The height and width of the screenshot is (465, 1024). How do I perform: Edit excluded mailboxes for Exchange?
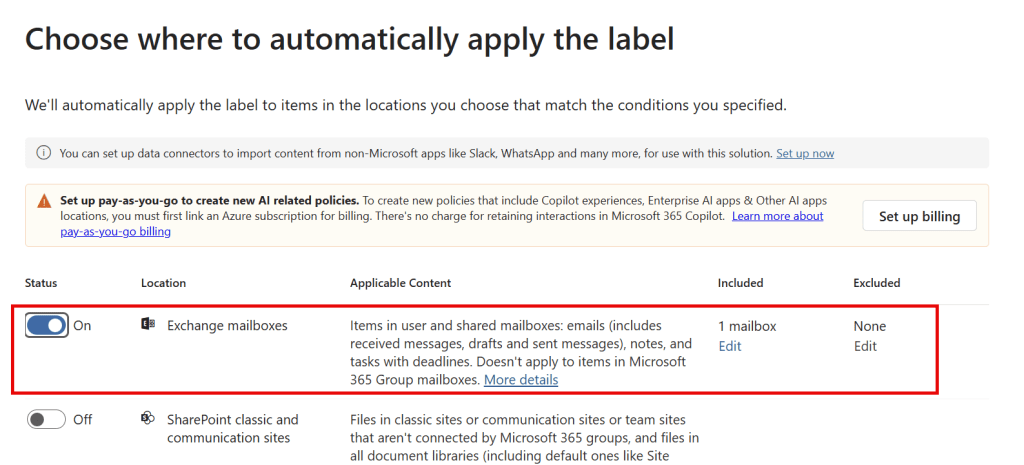tap(865, 346)
